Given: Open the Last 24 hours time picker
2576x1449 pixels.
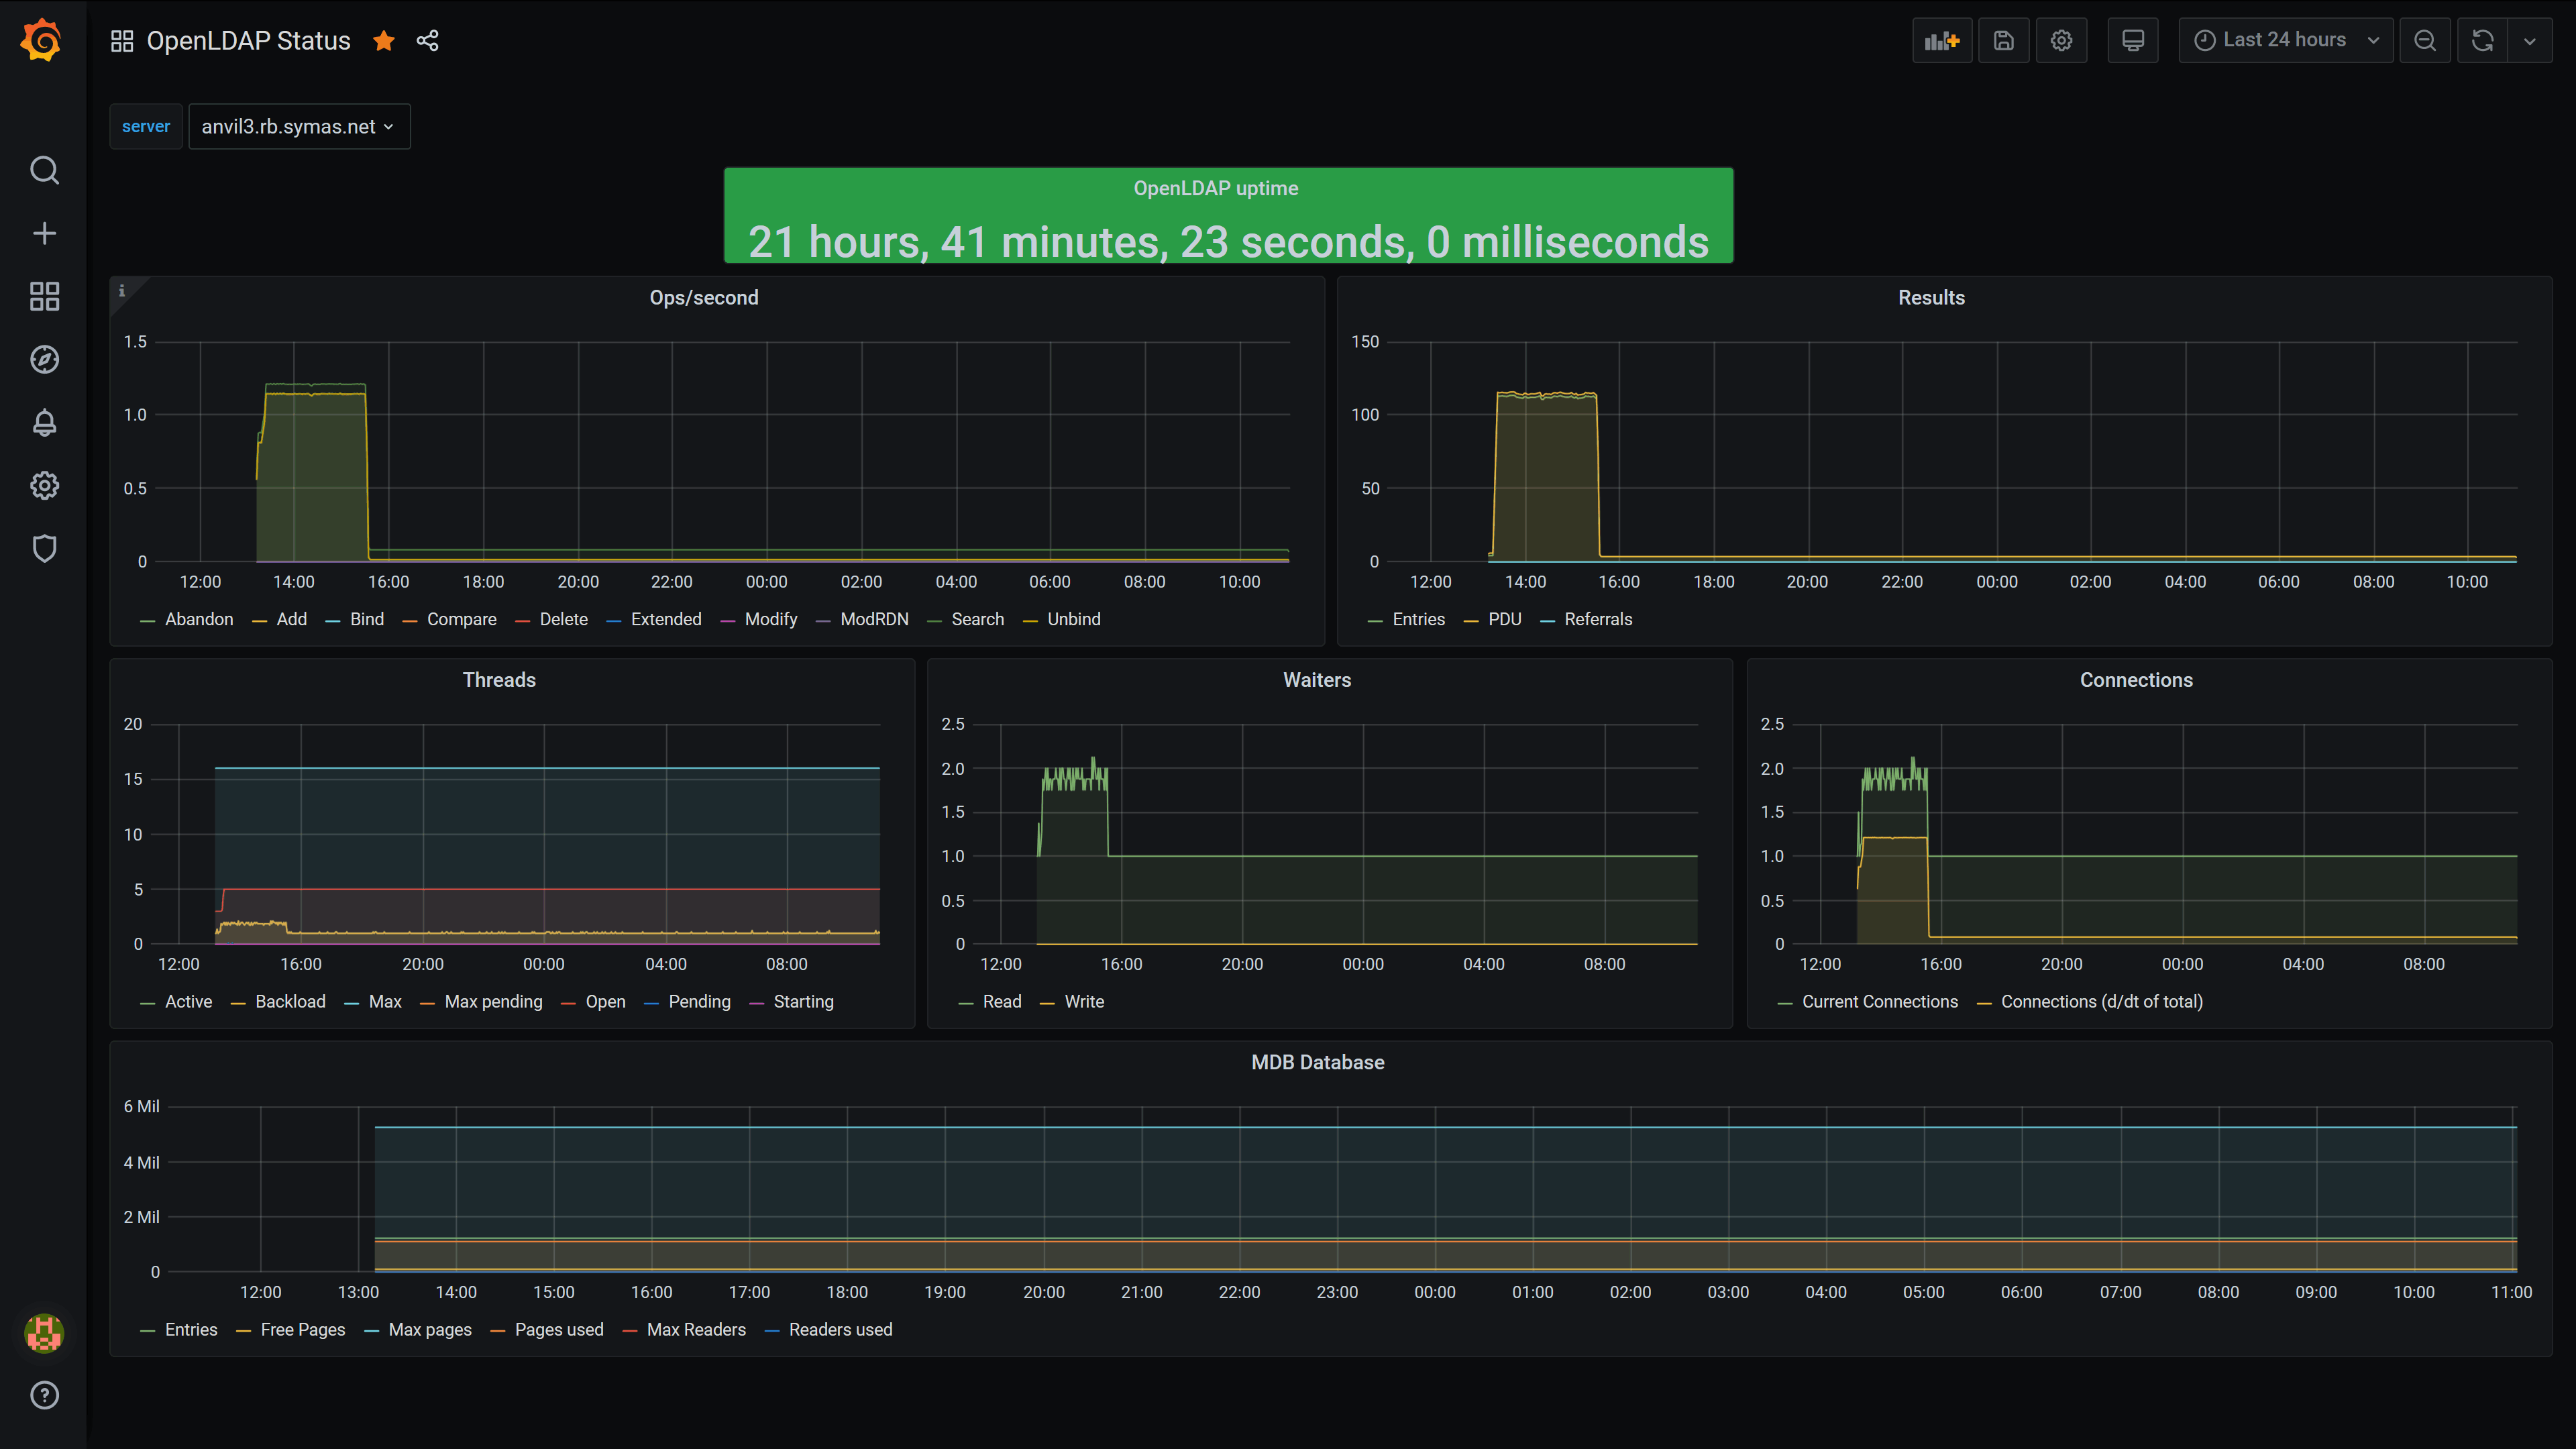Looking at the screenshot, I should 2285,41.
